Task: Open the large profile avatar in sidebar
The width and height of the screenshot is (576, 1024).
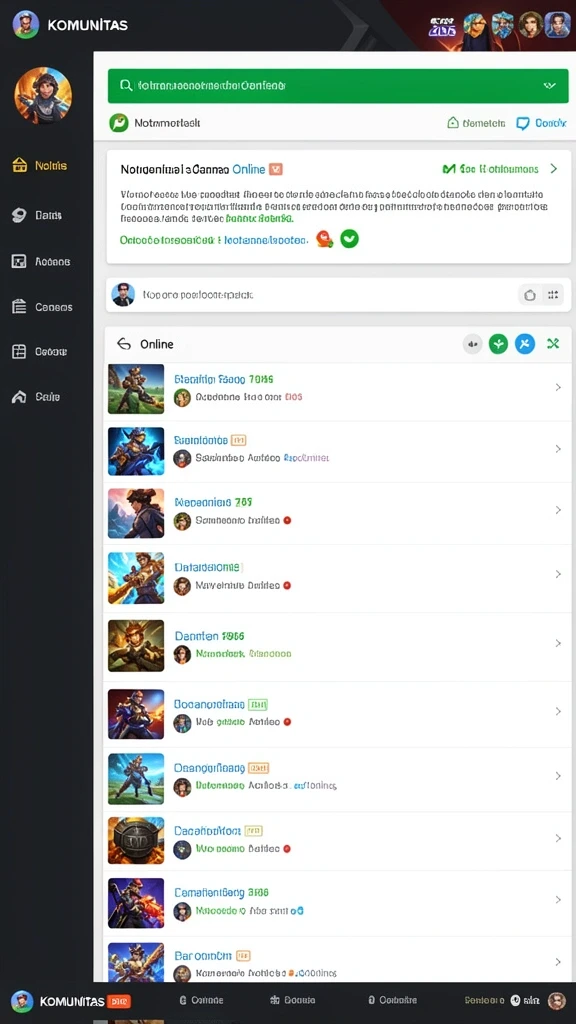Action: (43, 95)
